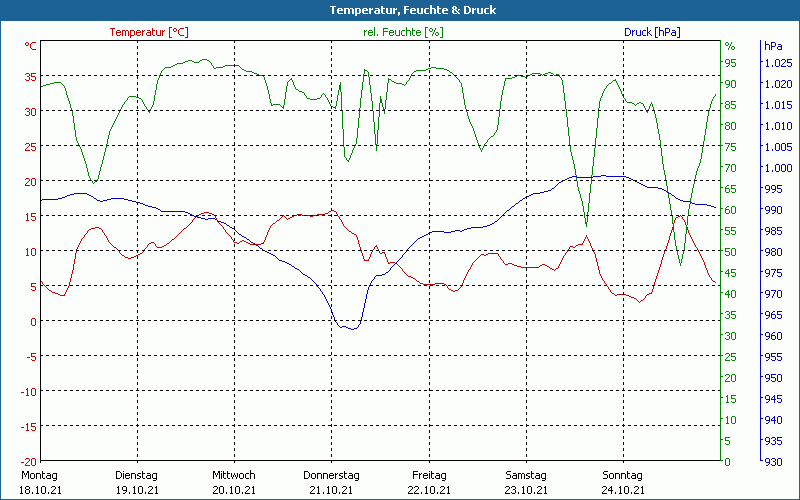Image resolution: width=800 pixels, height=500 pixels.
Task: Click the date '21.10.21'
Action: [x=331, y=490]
